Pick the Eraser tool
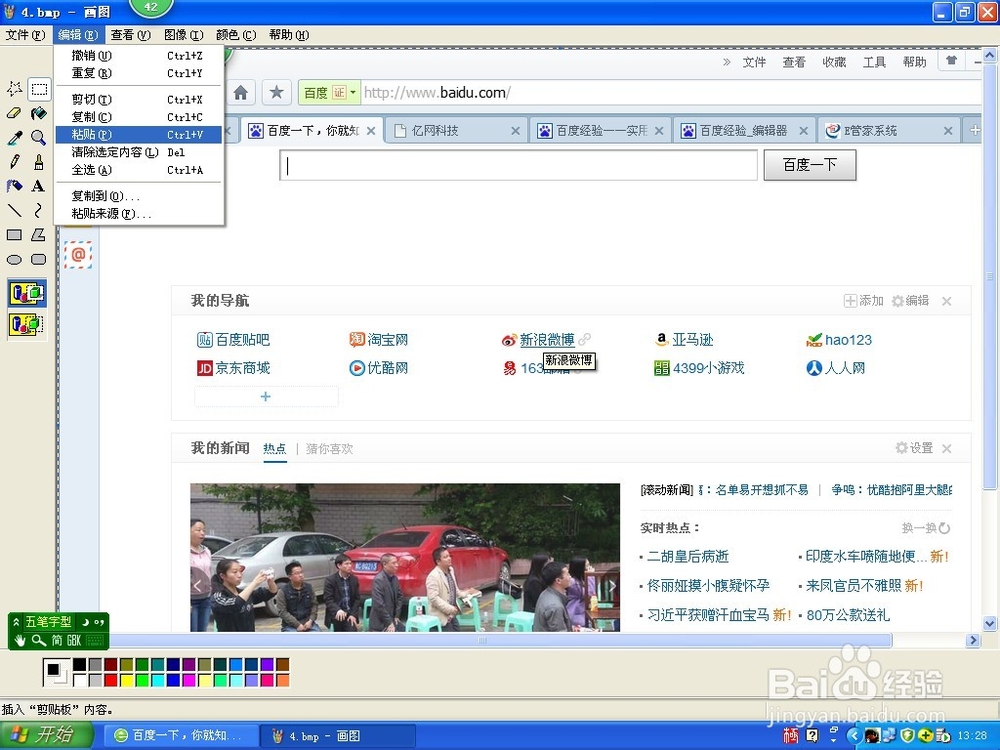This screenshot has height=750, width=1000. tap(15, 113)
